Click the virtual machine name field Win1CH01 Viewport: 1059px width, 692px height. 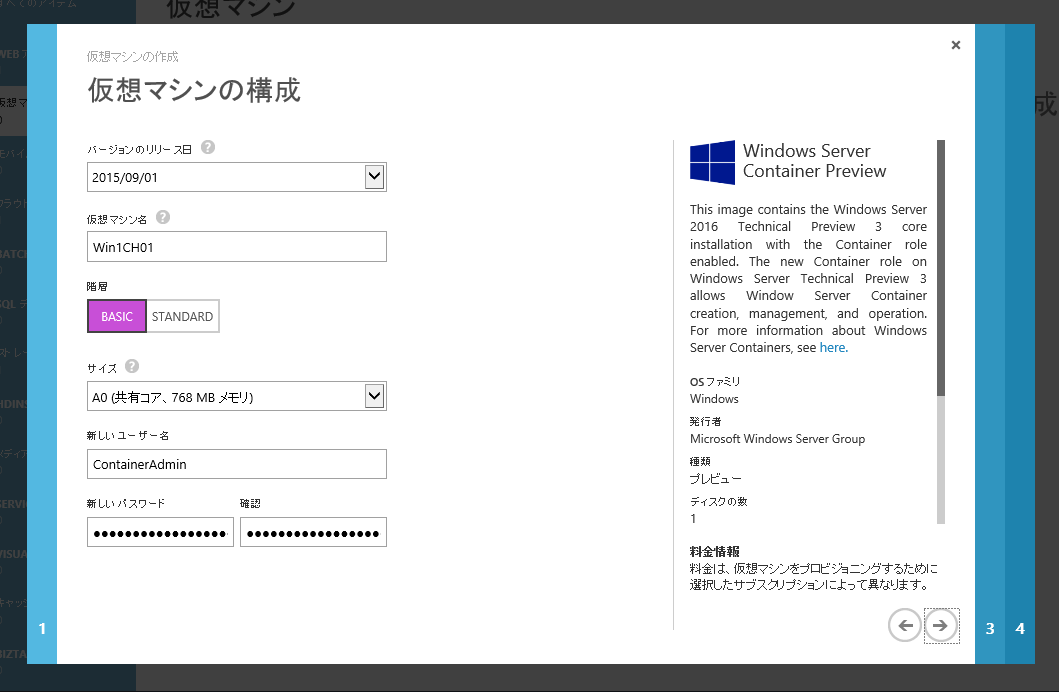[236, 247]
